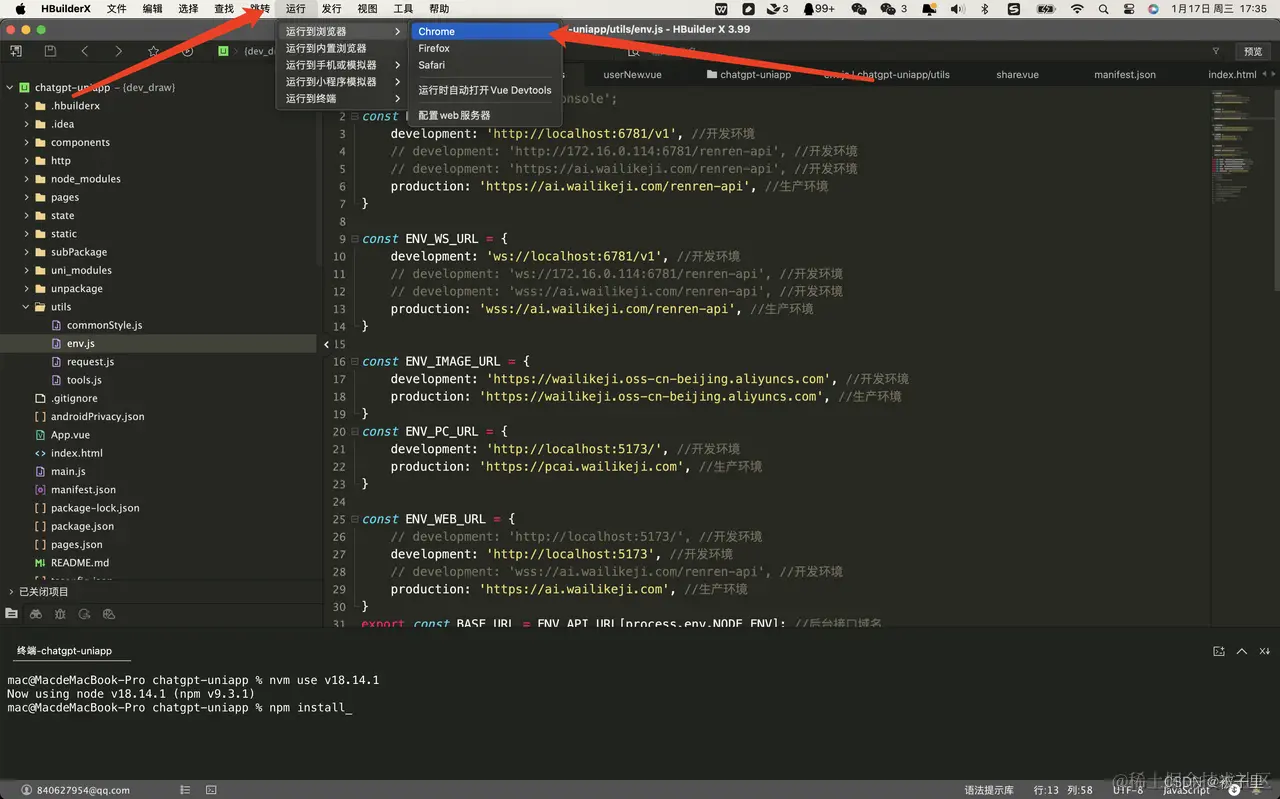Click the volume icon in menu bar

pos(957,9)
